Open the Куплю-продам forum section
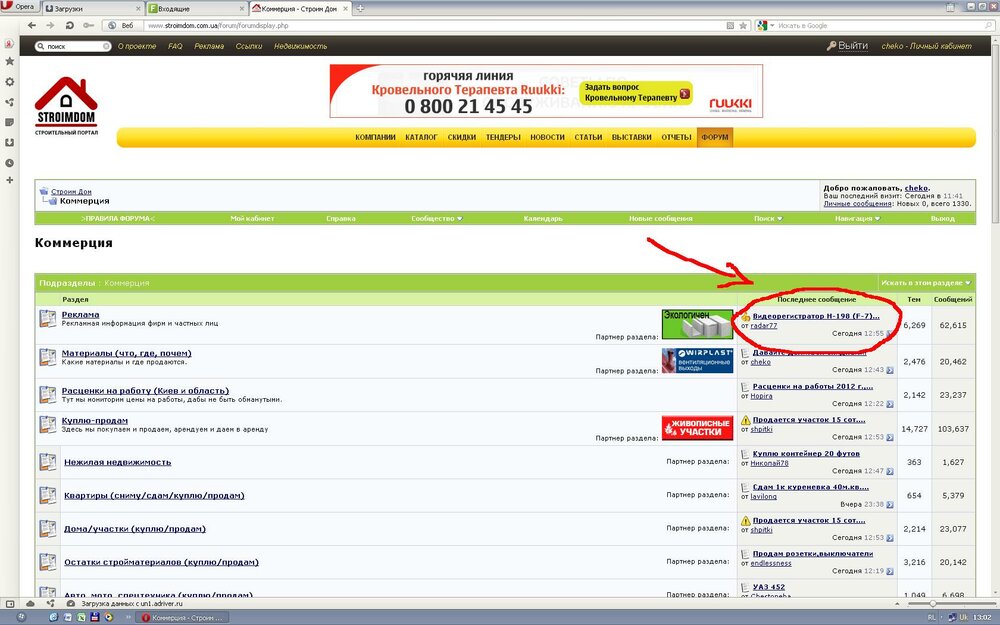1000x625 pixels. (94, 421)
